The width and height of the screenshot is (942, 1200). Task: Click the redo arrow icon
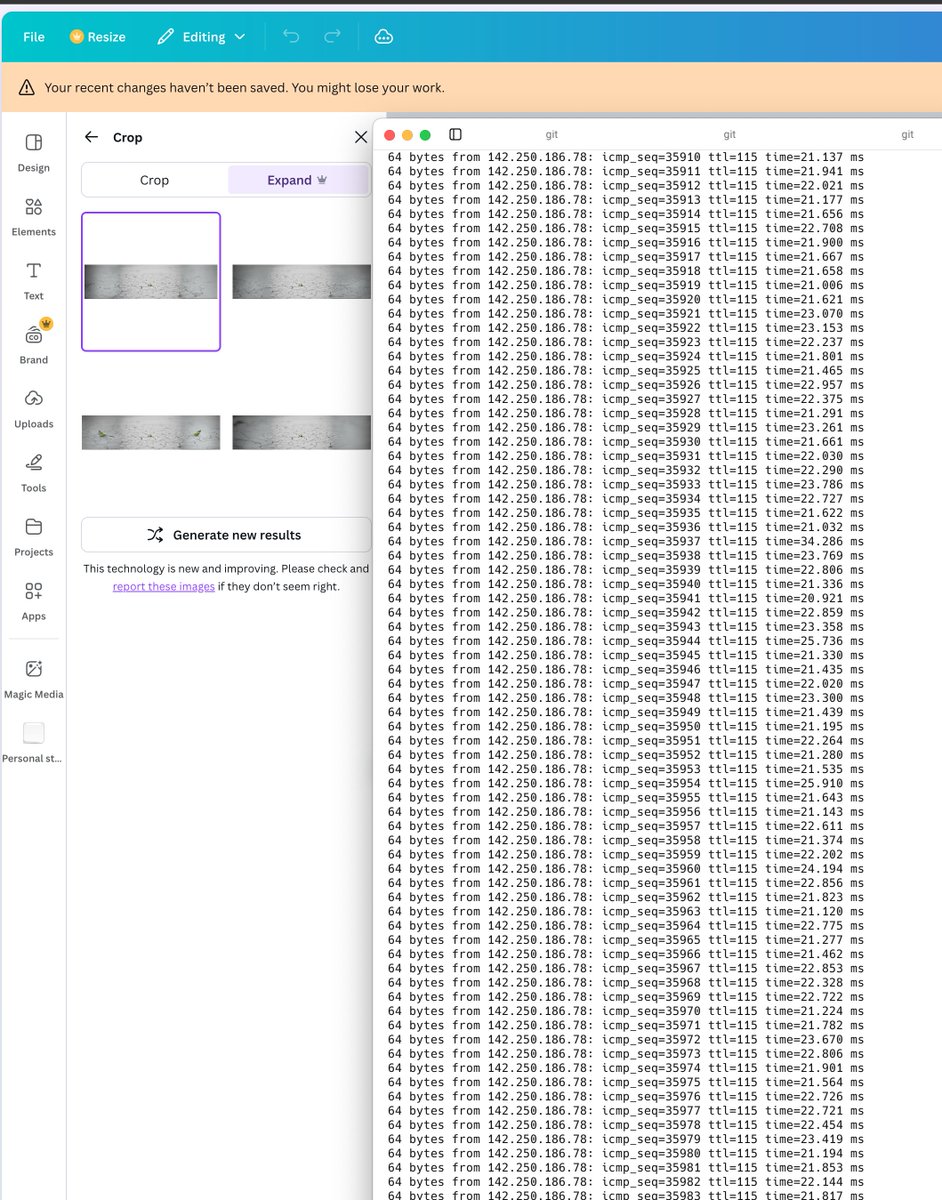(x=332, y=37)
